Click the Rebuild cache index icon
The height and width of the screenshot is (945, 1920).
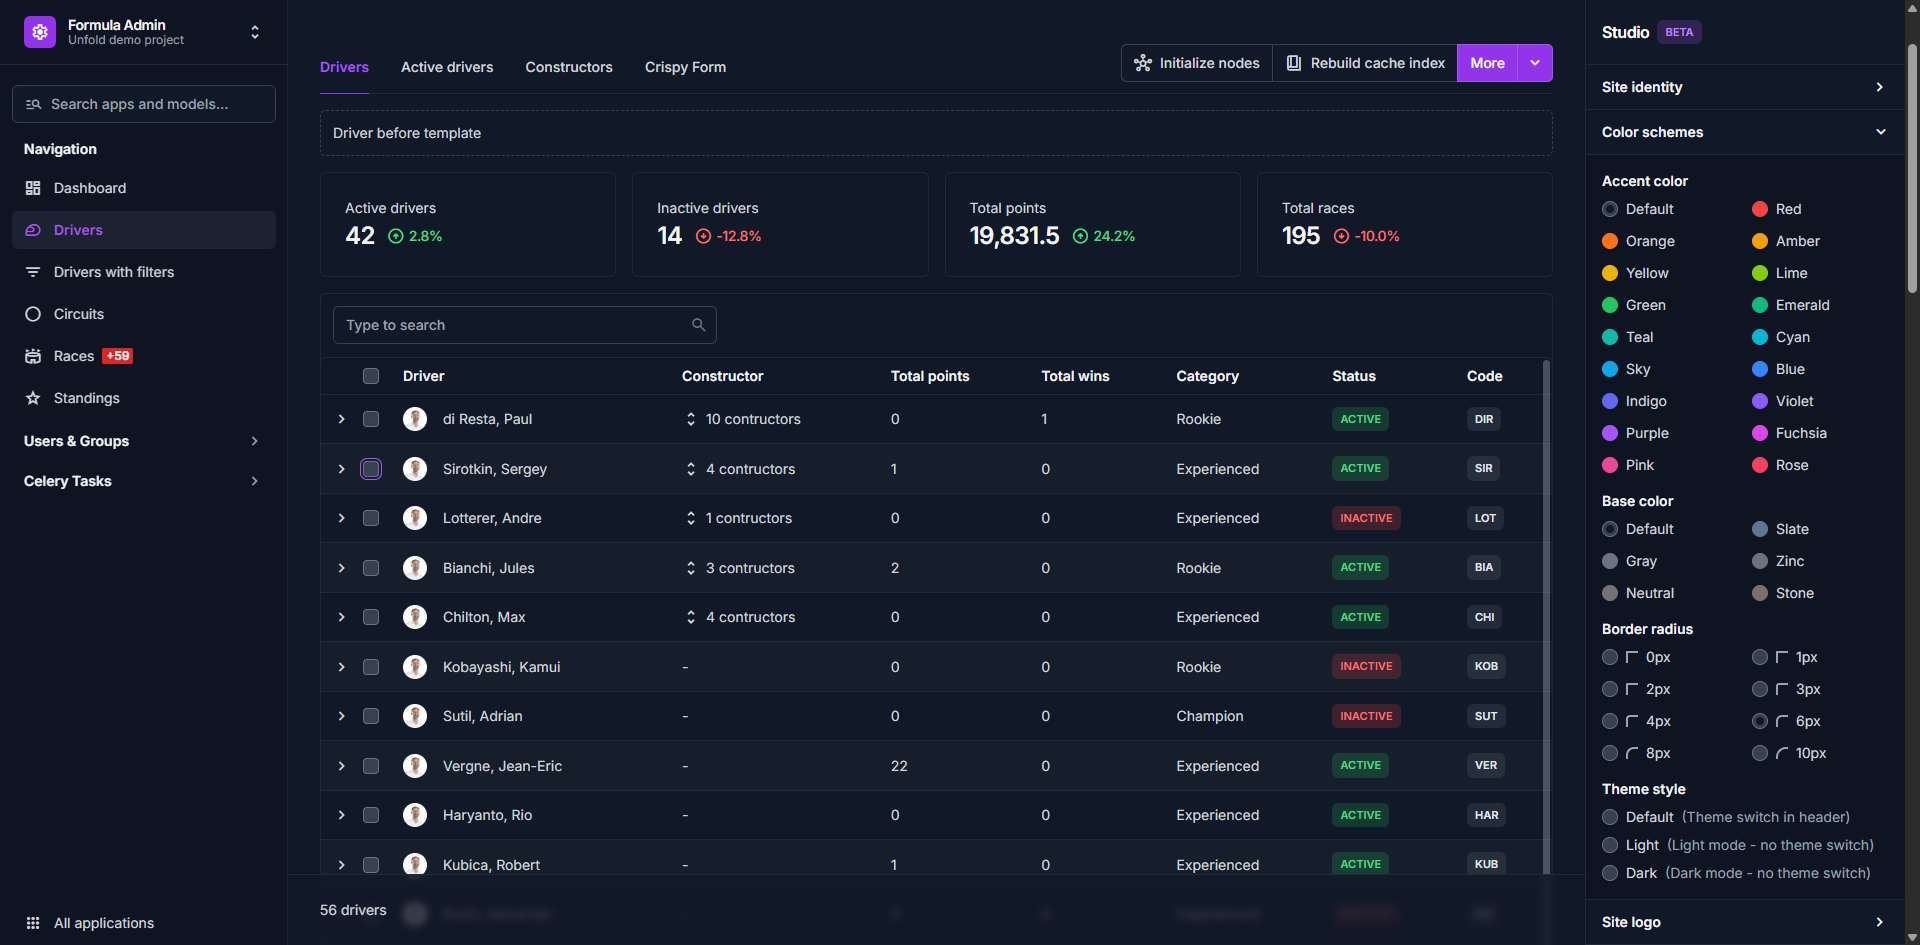[1294, 63]
